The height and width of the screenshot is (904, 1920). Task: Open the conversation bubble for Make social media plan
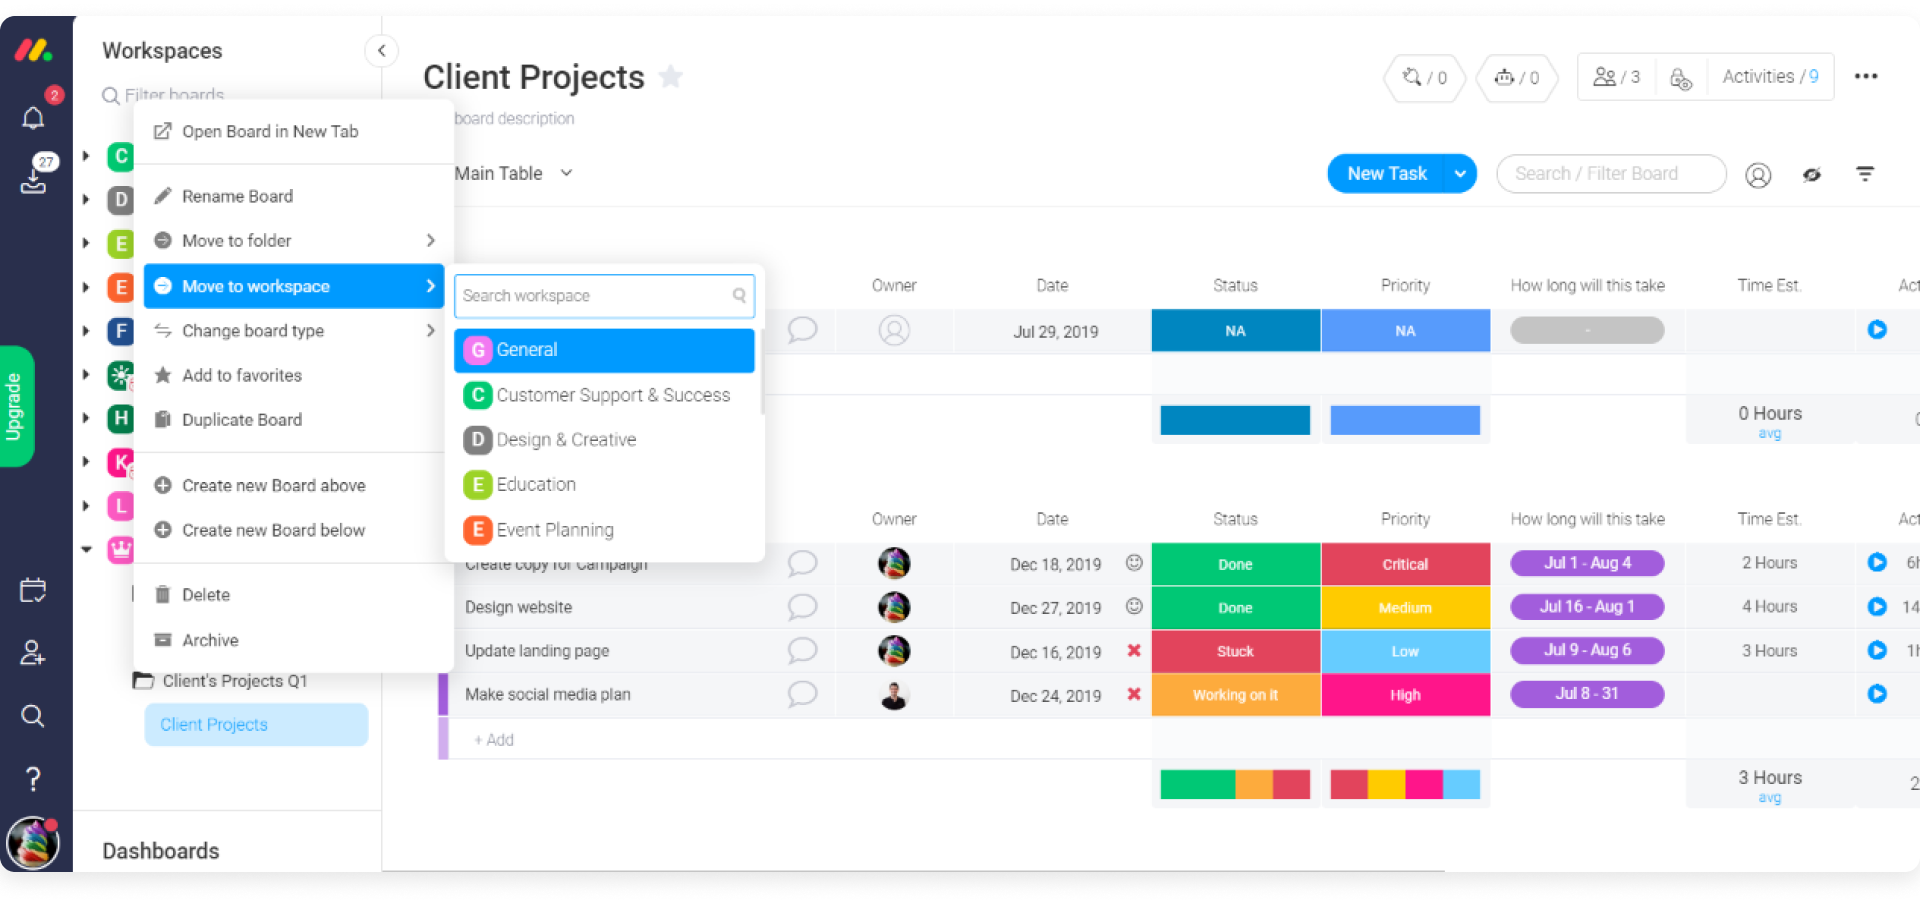pyautogui.click(x=802, y=694)
